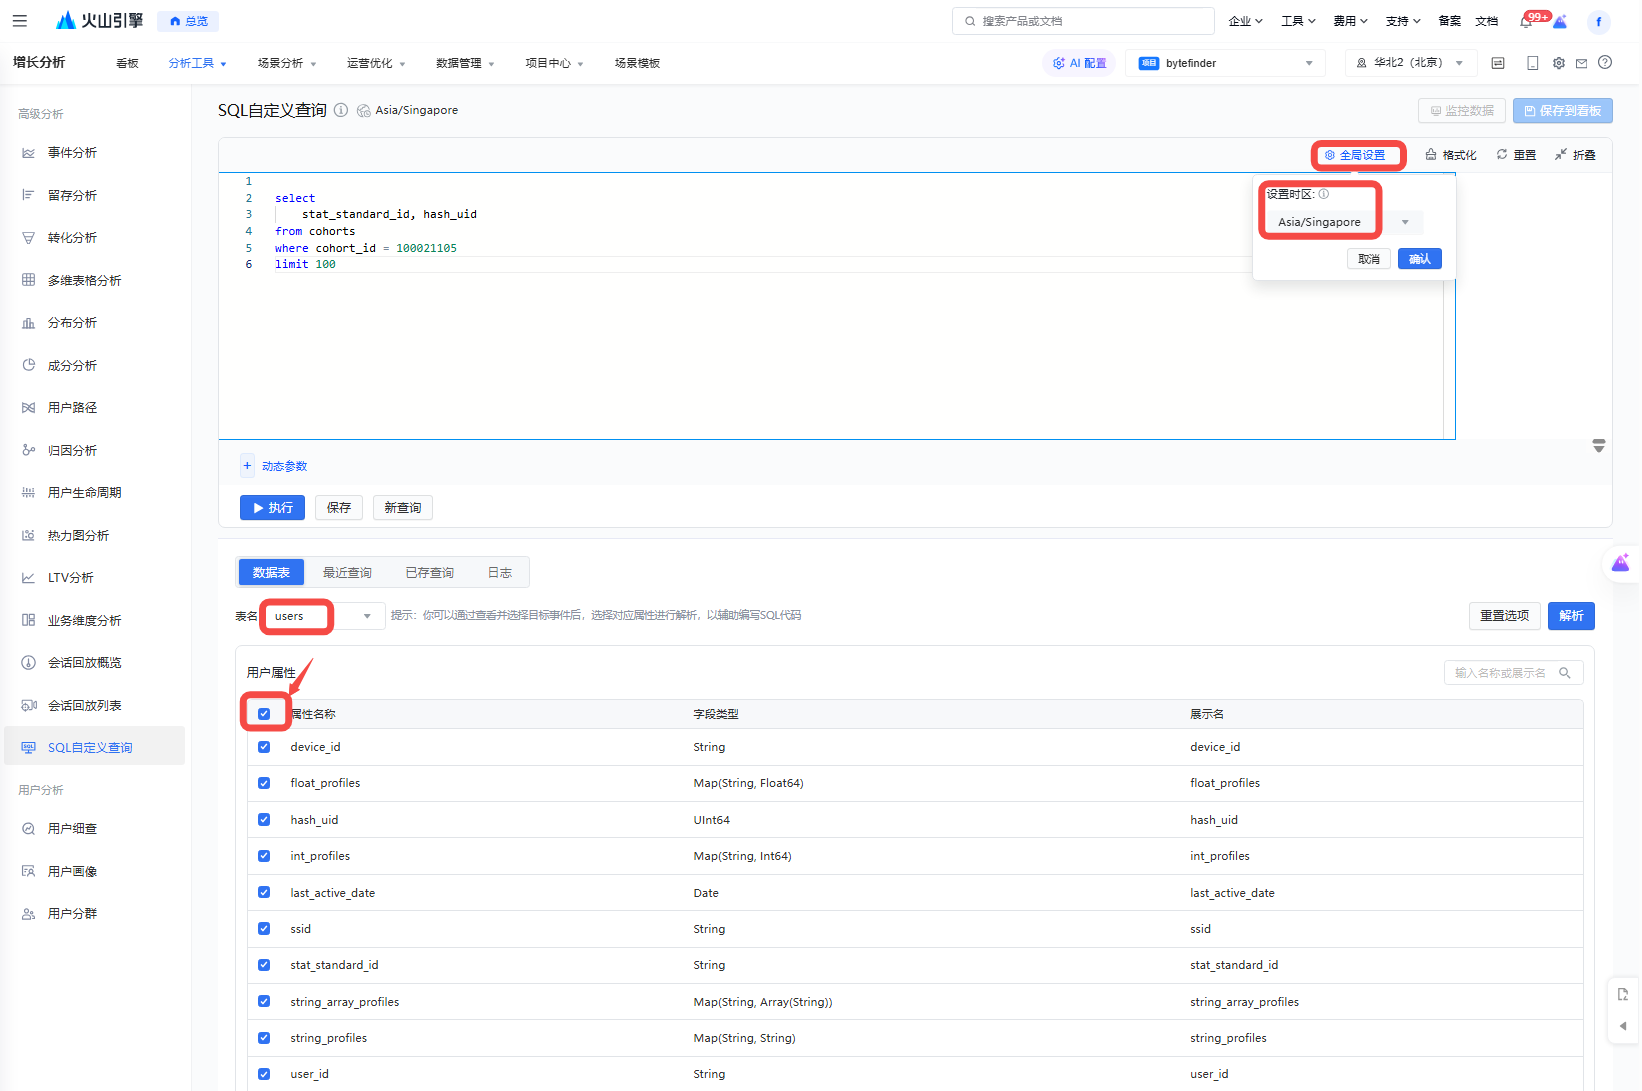Click the Volcano Engine logo
This screenshot has width=1642, height=1091.
(x=99, y=20)
